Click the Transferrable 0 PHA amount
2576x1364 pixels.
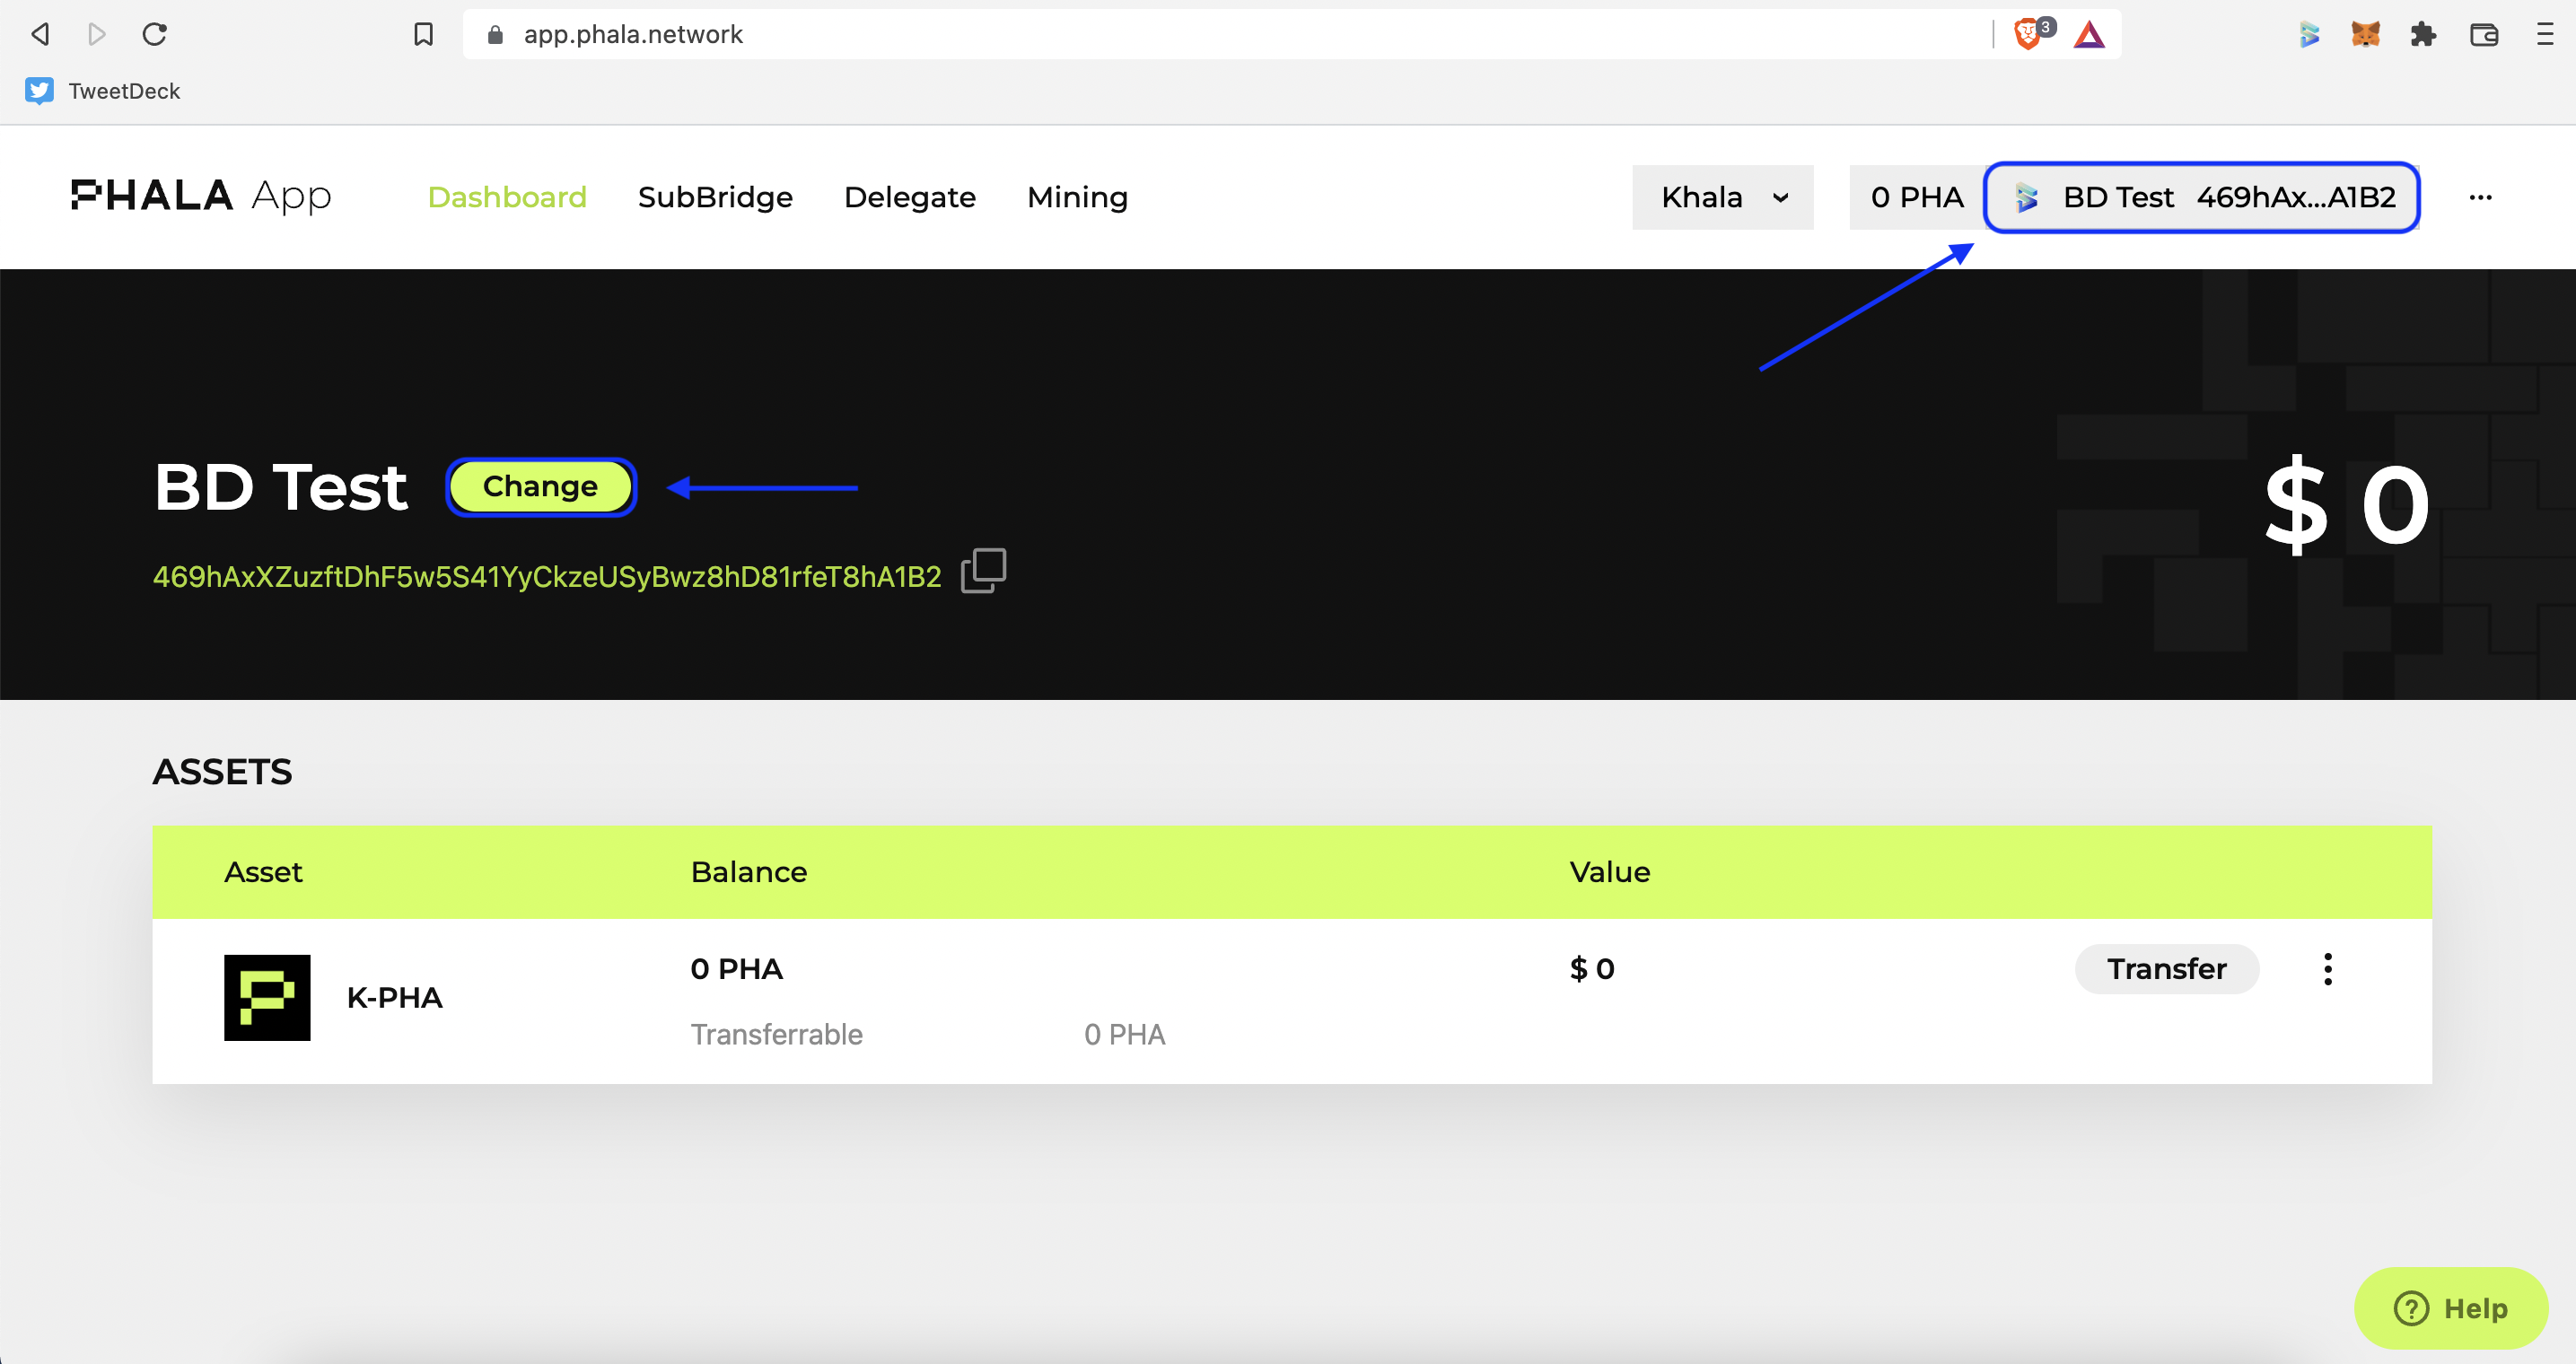tap(1125, 1034)
